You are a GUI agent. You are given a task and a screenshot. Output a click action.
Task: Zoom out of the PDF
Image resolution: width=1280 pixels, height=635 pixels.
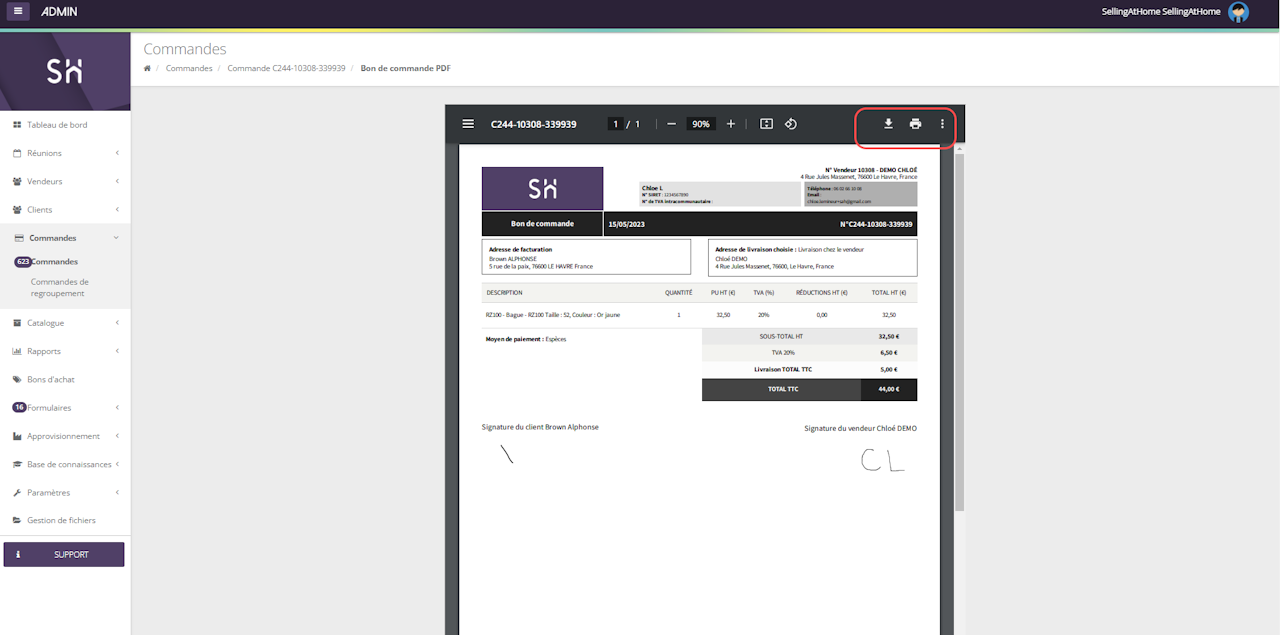pyautogui.click(x=671, y=124)
